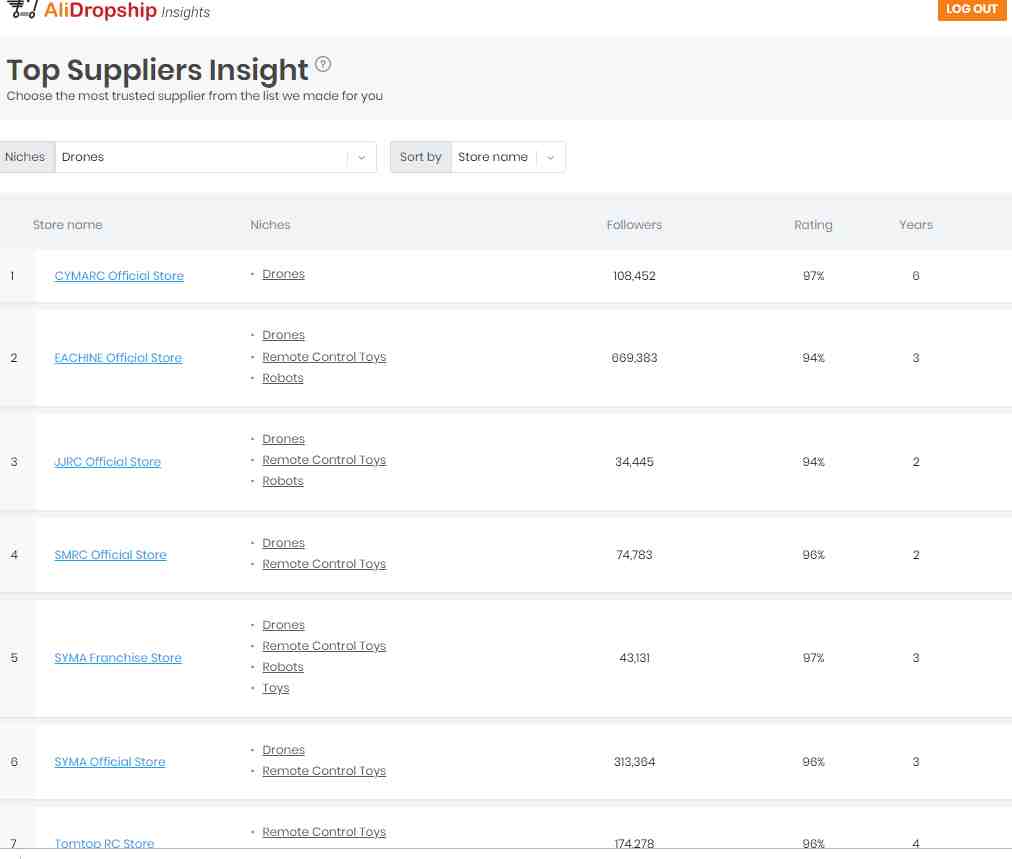Expand the Sort by Store name dropdown
The image size is (1012, 859).
pyautogui.click(x=508, y=157)
